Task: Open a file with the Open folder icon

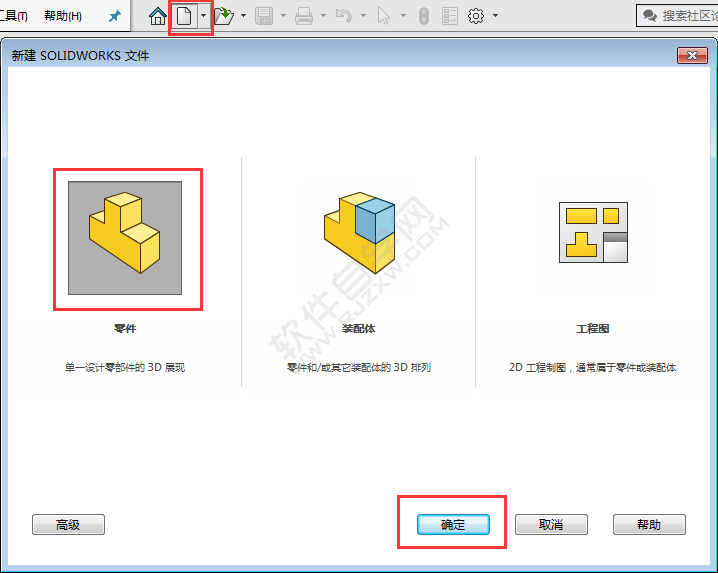Action: coord(224,16)
